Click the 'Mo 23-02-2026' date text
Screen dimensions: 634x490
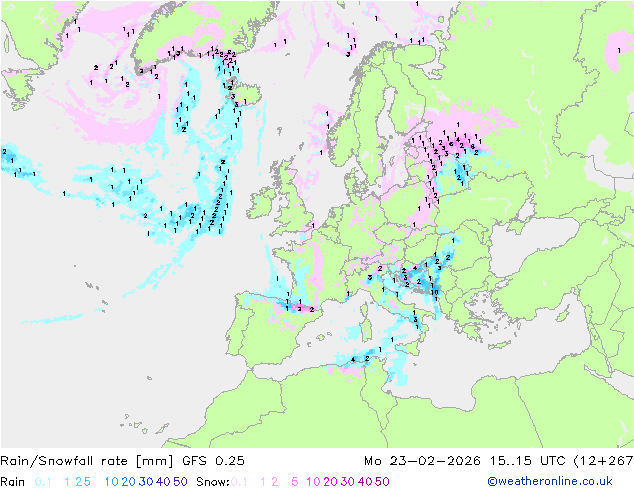pyautogui.click(x=422, y=461)
